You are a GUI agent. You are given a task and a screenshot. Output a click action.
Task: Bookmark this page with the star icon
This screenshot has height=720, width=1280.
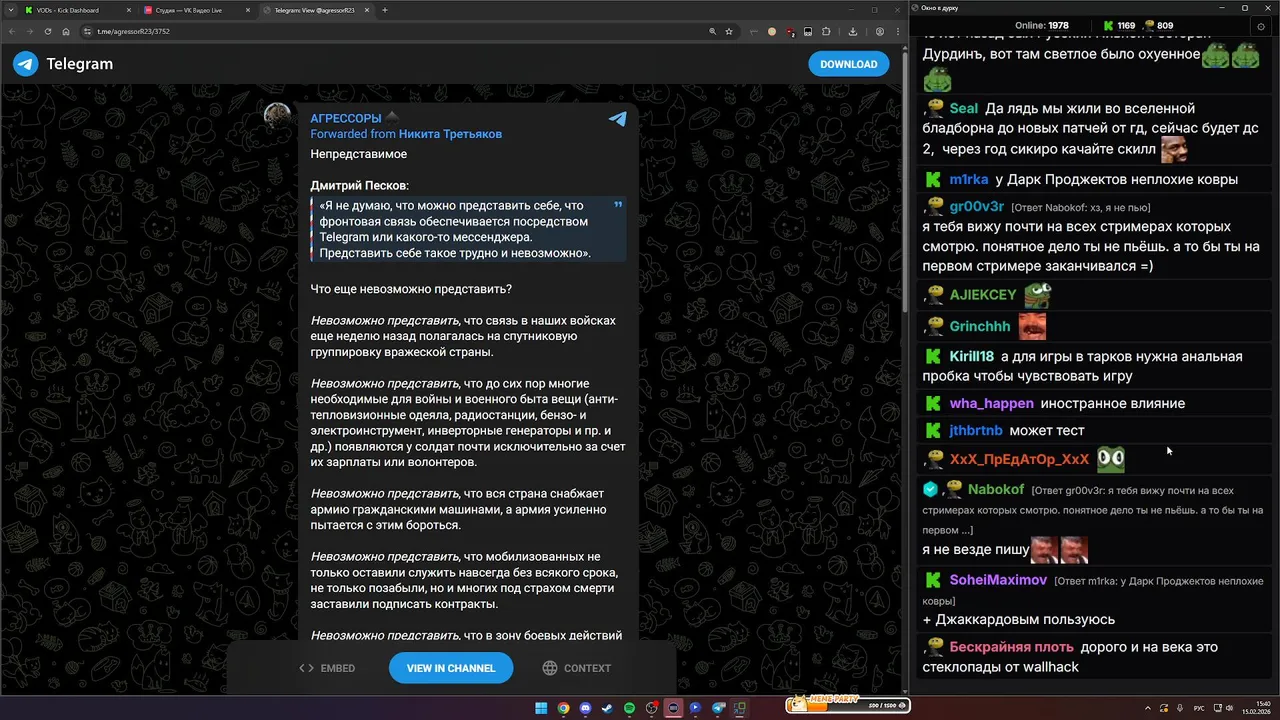point(729,31)
